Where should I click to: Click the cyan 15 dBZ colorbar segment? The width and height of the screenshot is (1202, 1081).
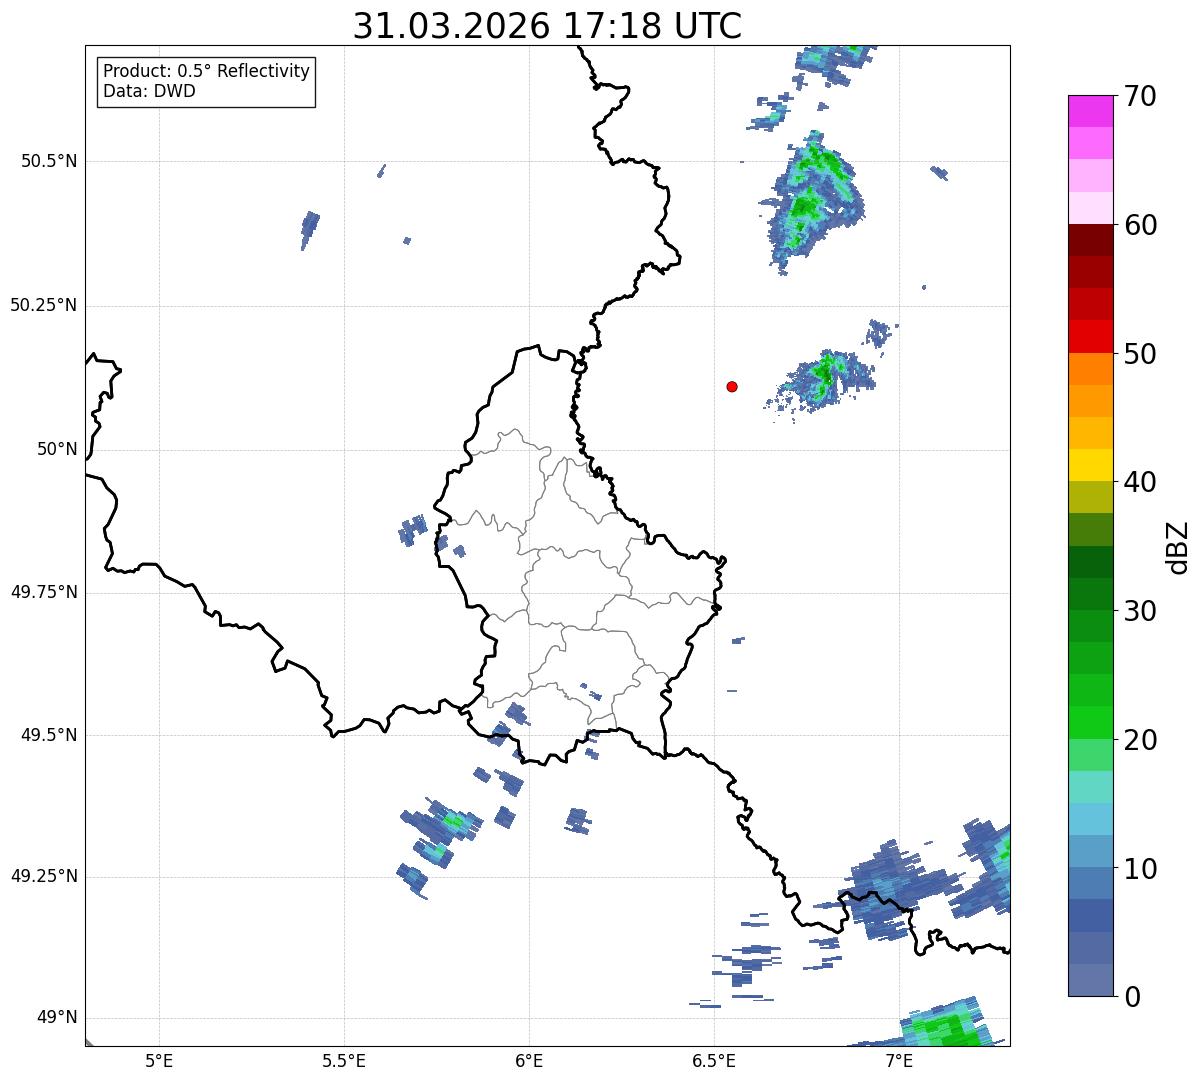tap(1090, 787)
